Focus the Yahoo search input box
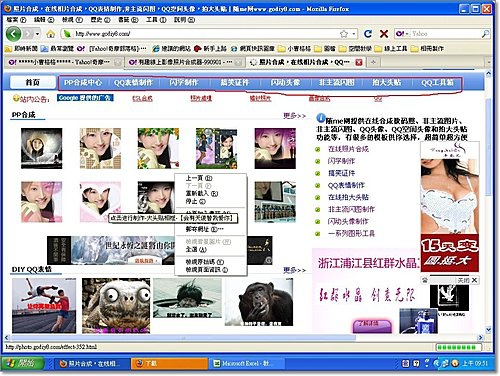Screen dimensions: 500x376 pos(445,34)
